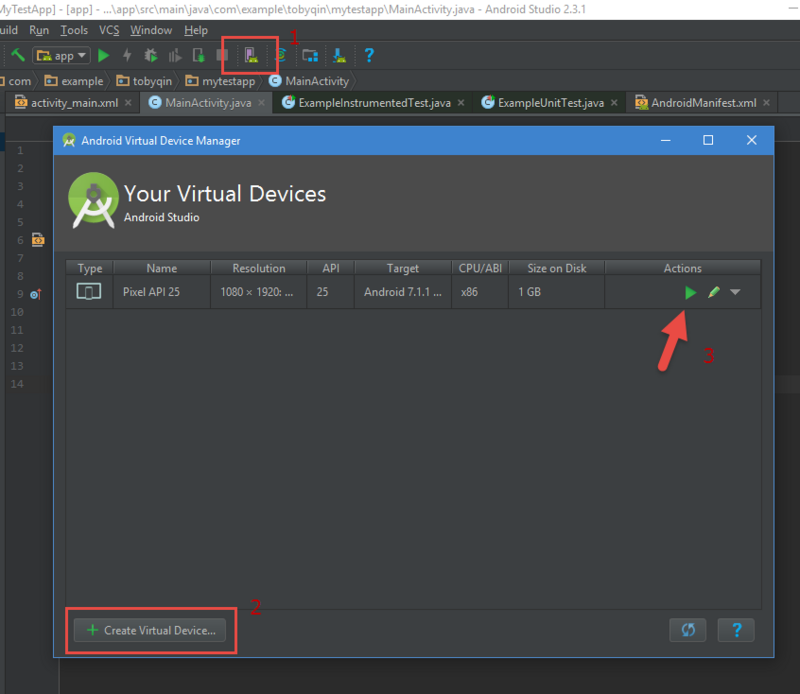The image size is (800, 694).
Task: Click the CPU/ABI column header
Action: 480,268
